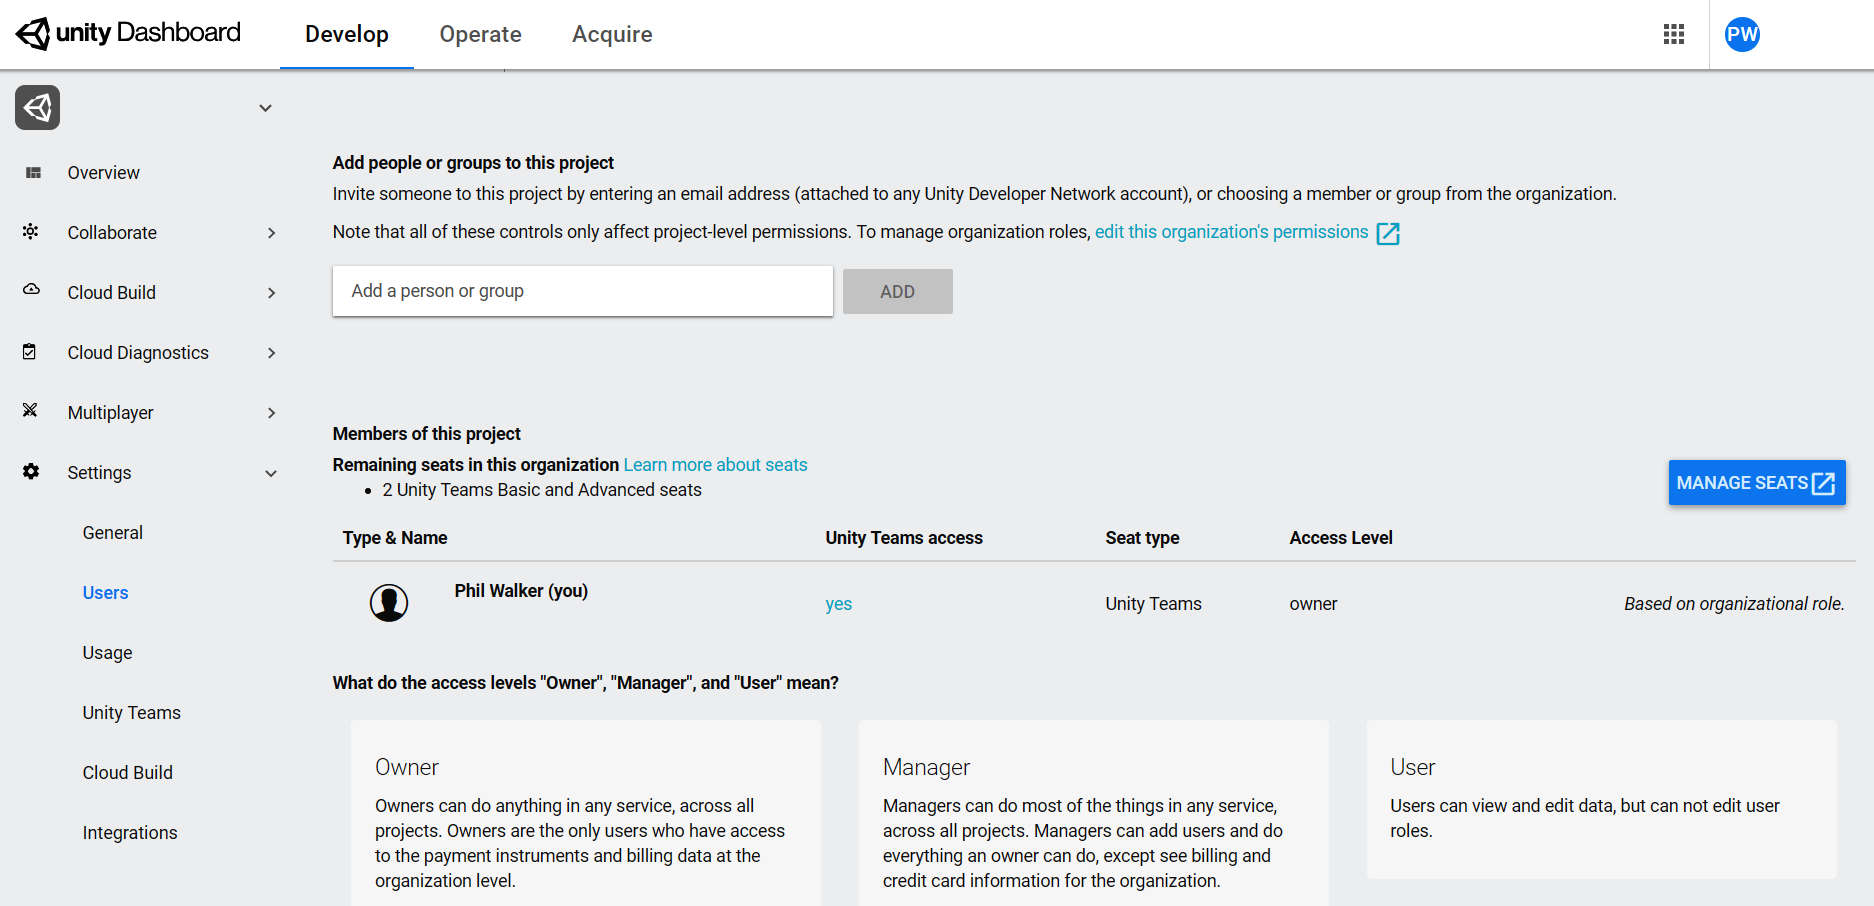Click the Owner card heading
Viewport: 1874px width, 906px height.
tap(407, 767)
